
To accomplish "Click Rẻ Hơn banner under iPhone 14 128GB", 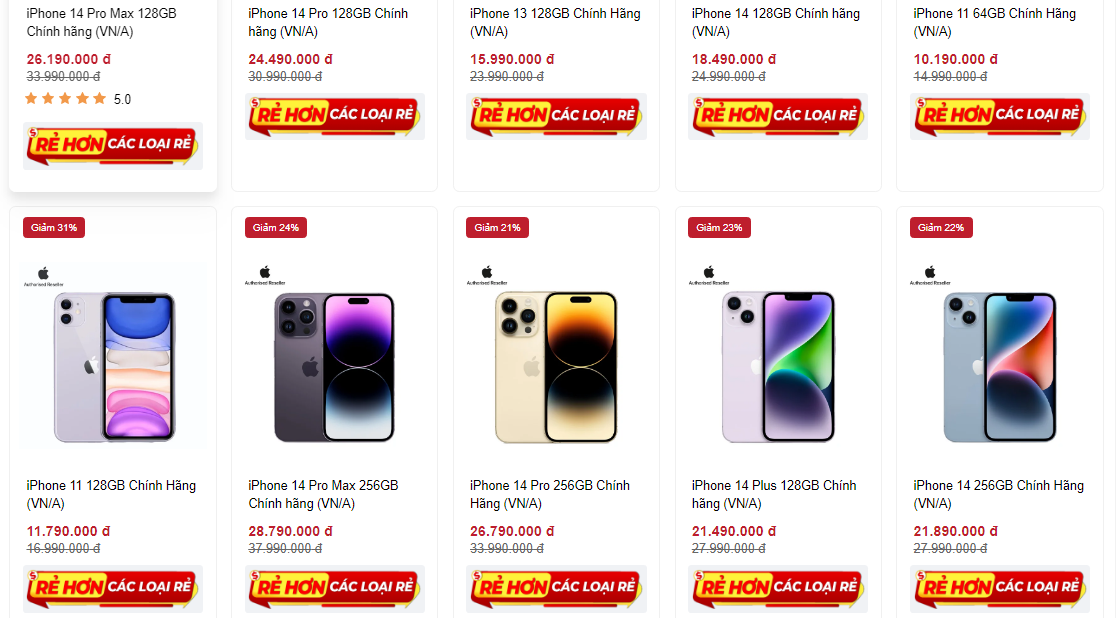I will click(778, 116).
